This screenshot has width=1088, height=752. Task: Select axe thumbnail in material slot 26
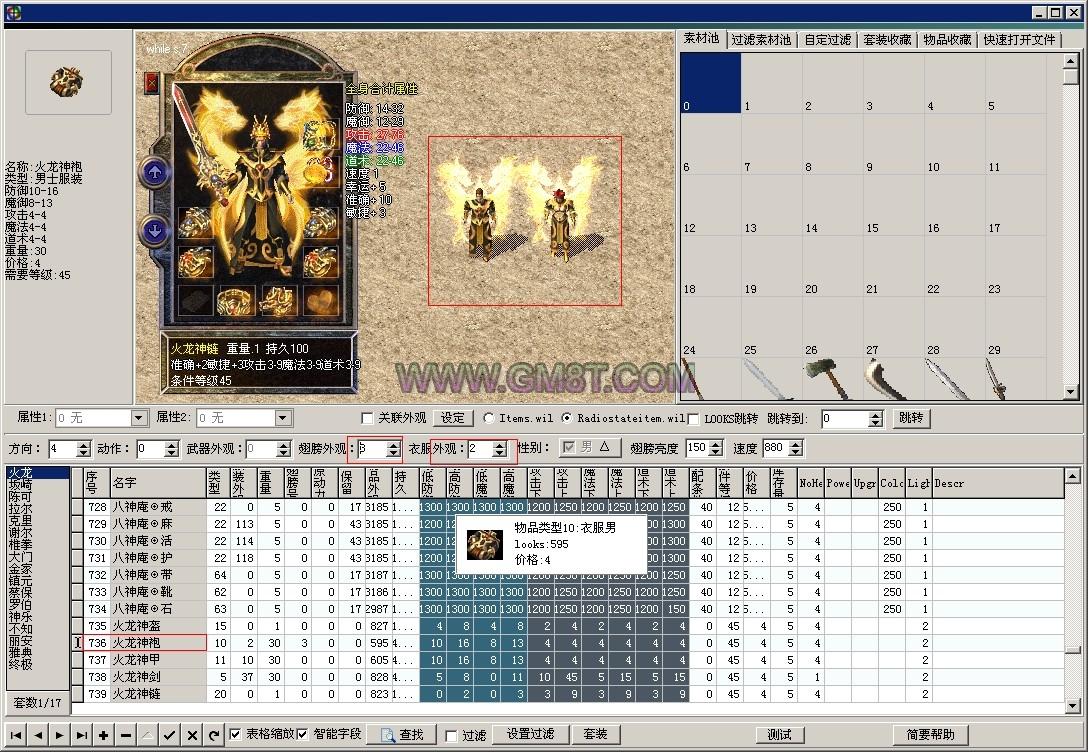click(x=825, y=378)
